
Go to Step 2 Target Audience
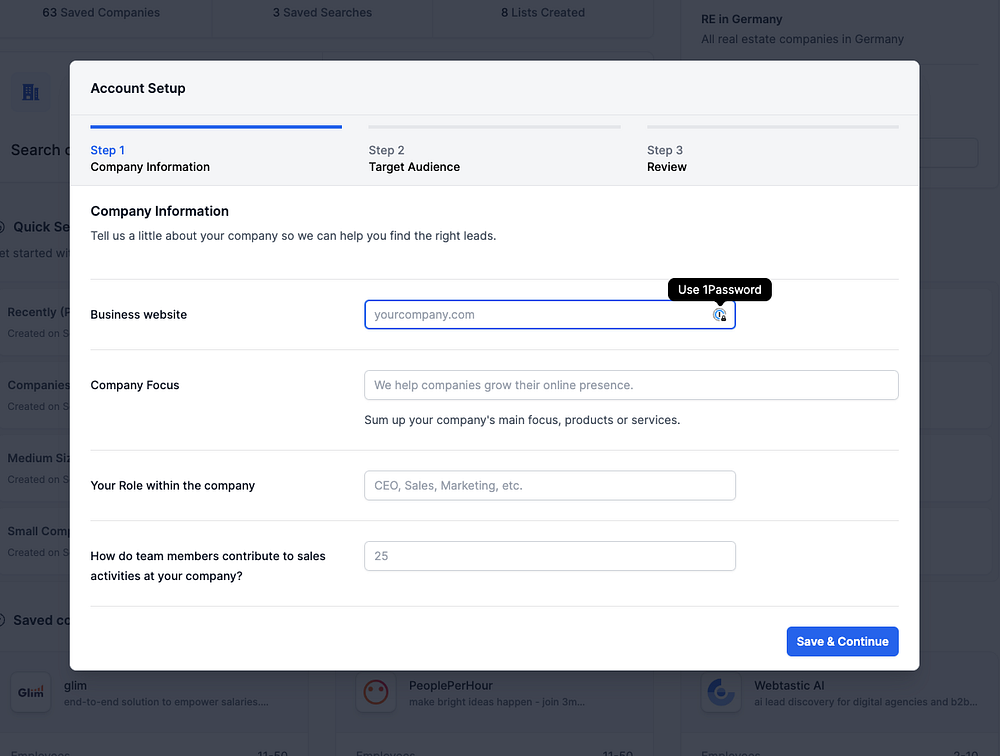tap(414, 158)
